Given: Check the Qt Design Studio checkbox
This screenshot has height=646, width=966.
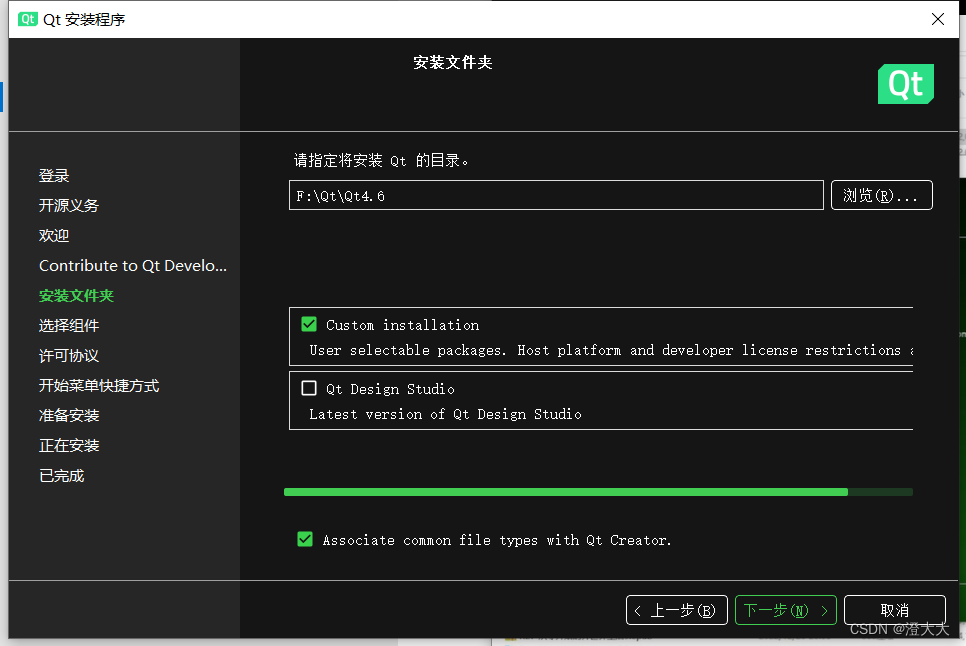Looking at the screenshot, I should [309, 388].
